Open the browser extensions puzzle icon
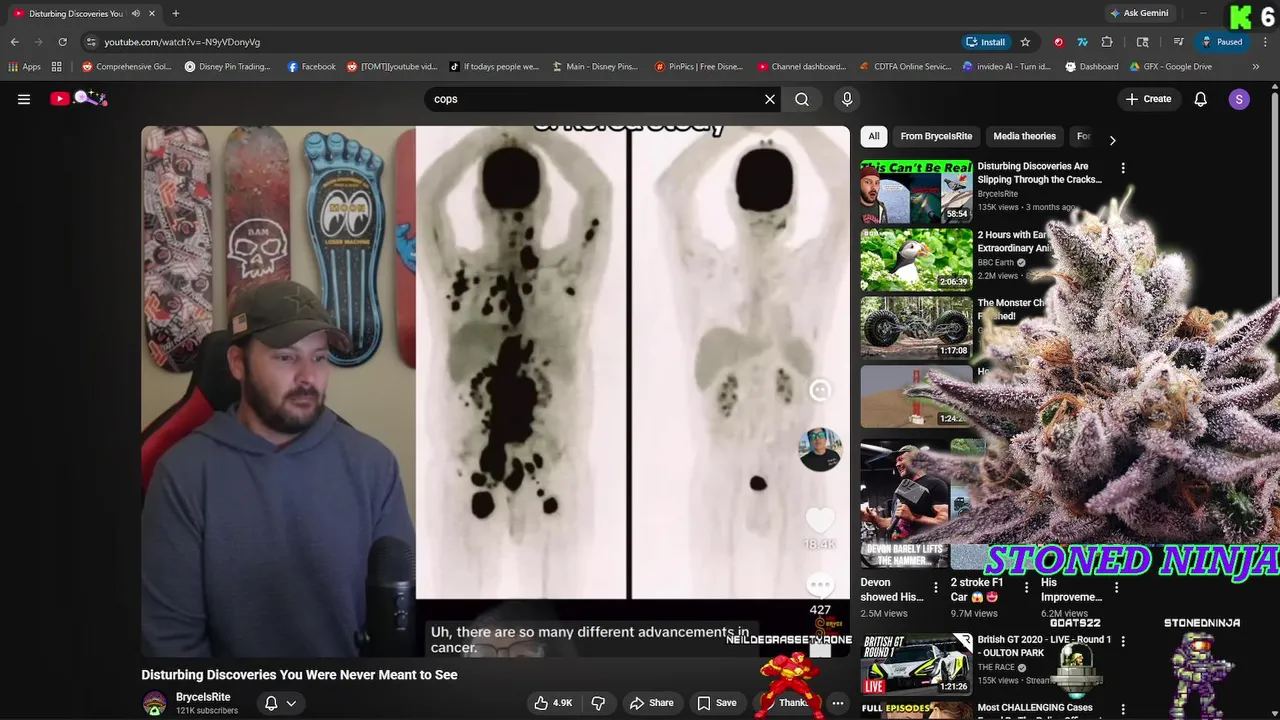 (1107, 42)
